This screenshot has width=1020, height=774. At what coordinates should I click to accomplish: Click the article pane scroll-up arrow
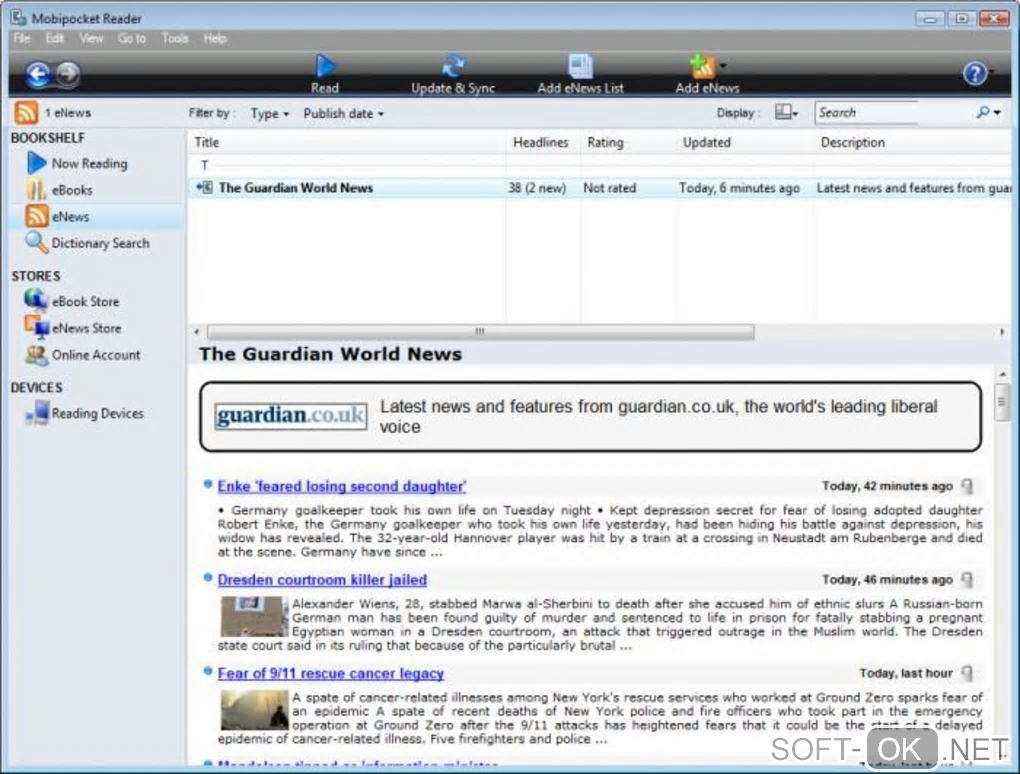click(1002, 374)
